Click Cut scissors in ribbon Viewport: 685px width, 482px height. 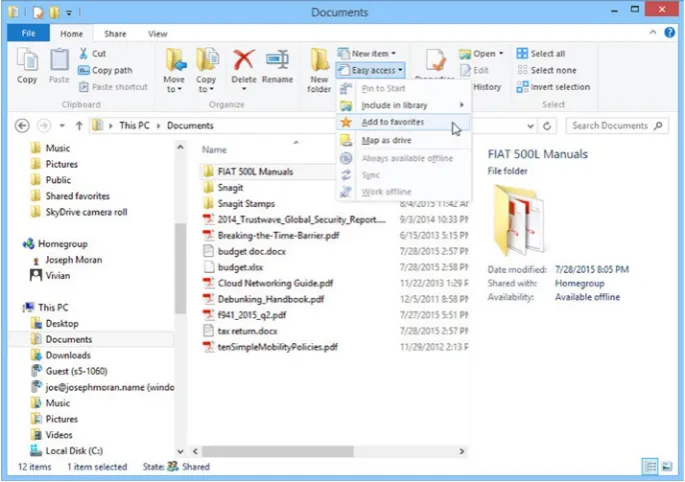[83, 53]
